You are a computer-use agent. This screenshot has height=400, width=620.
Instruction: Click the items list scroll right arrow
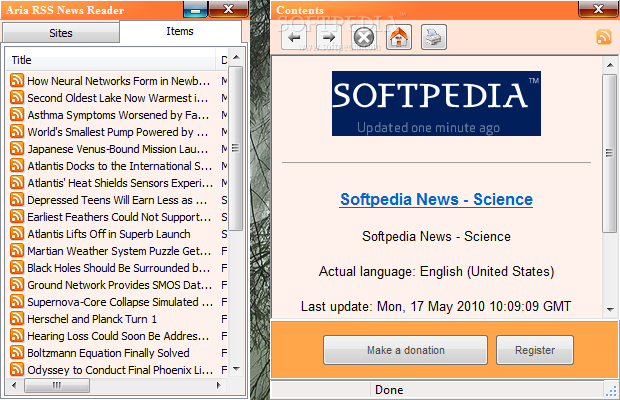coord(219,385)
